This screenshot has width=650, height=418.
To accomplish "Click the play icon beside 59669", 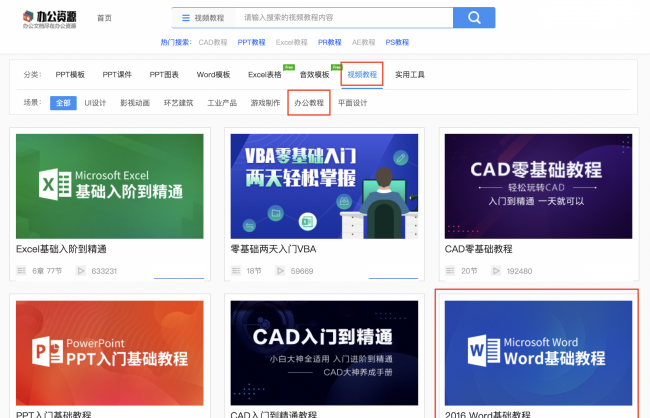I will [x=280, y=271].
